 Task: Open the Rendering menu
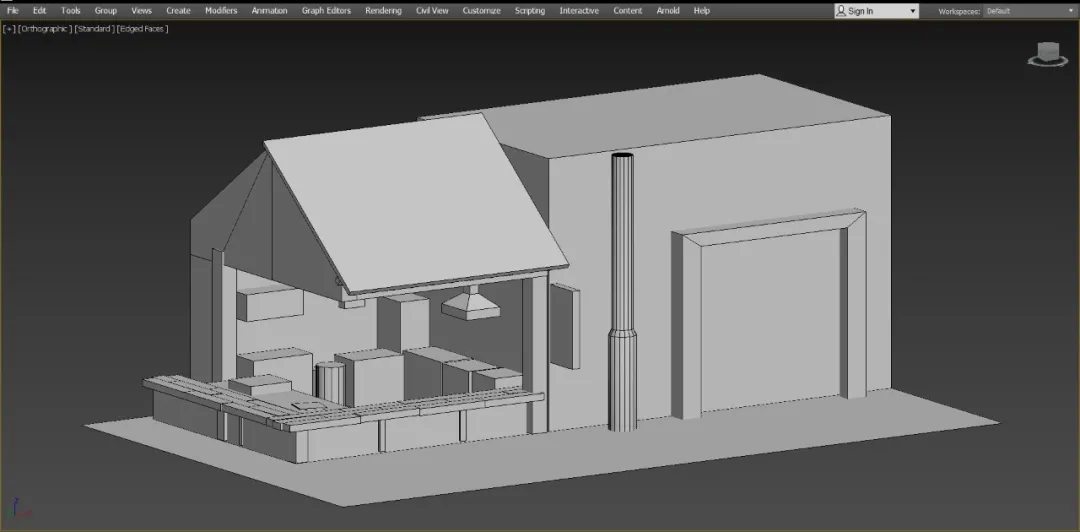pos(383,11)
